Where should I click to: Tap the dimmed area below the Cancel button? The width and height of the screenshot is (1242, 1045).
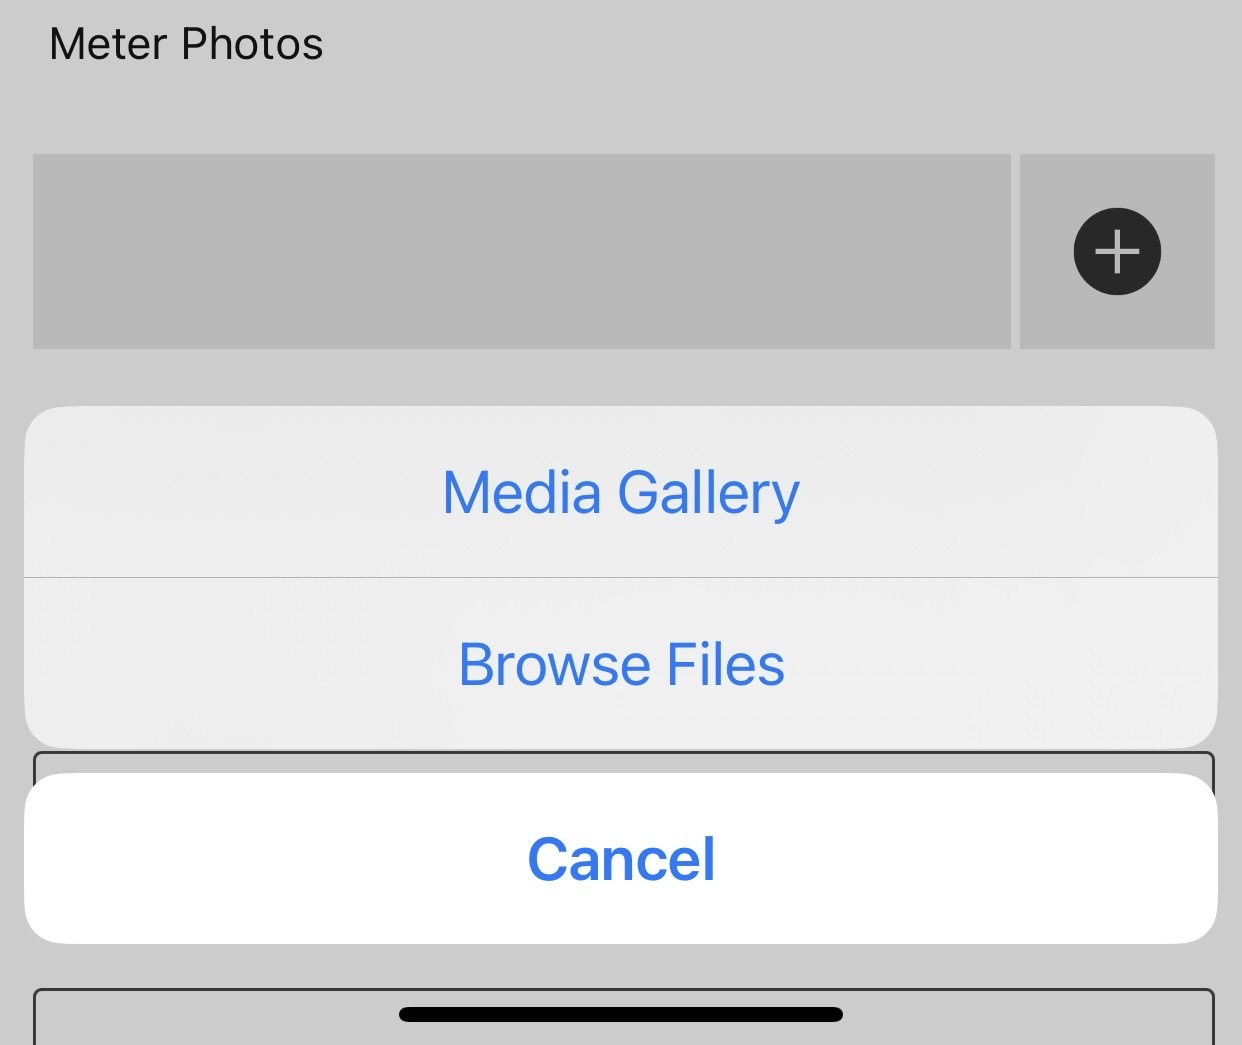[621, 966]
